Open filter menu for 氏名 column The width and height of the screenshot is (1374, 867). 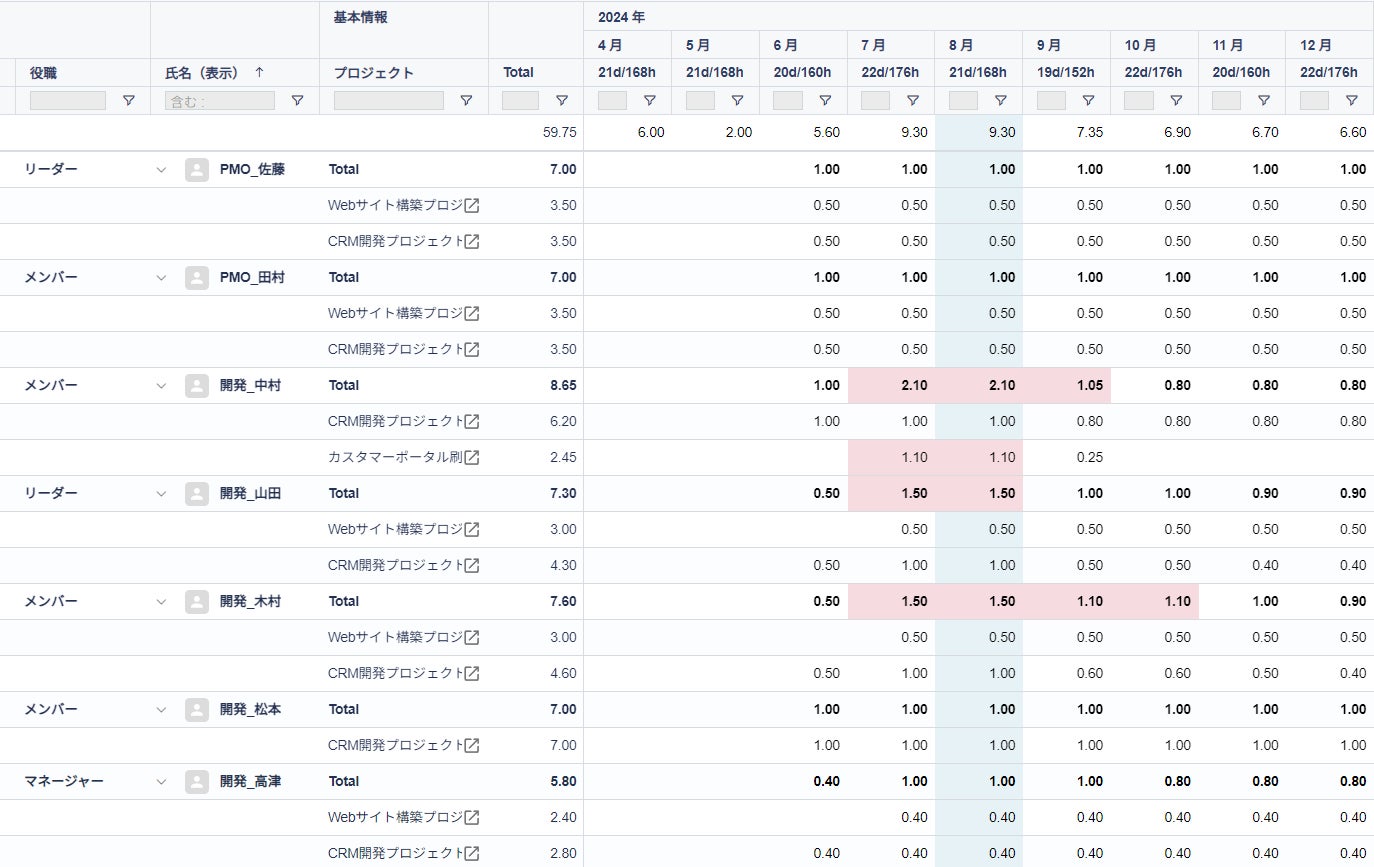coord(297,101)
